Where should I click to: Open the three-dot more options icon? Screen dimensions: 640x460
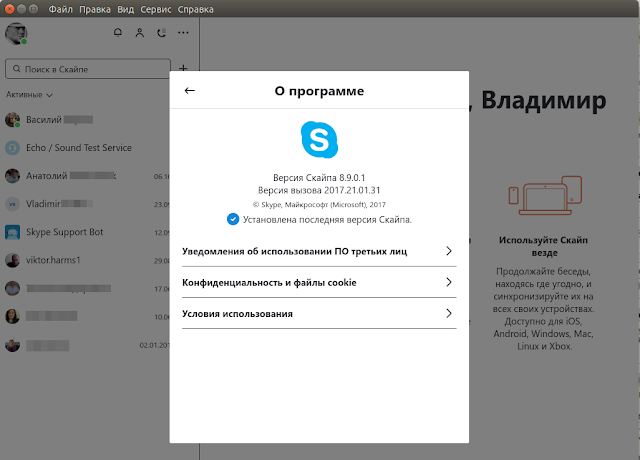coord(183,33)
